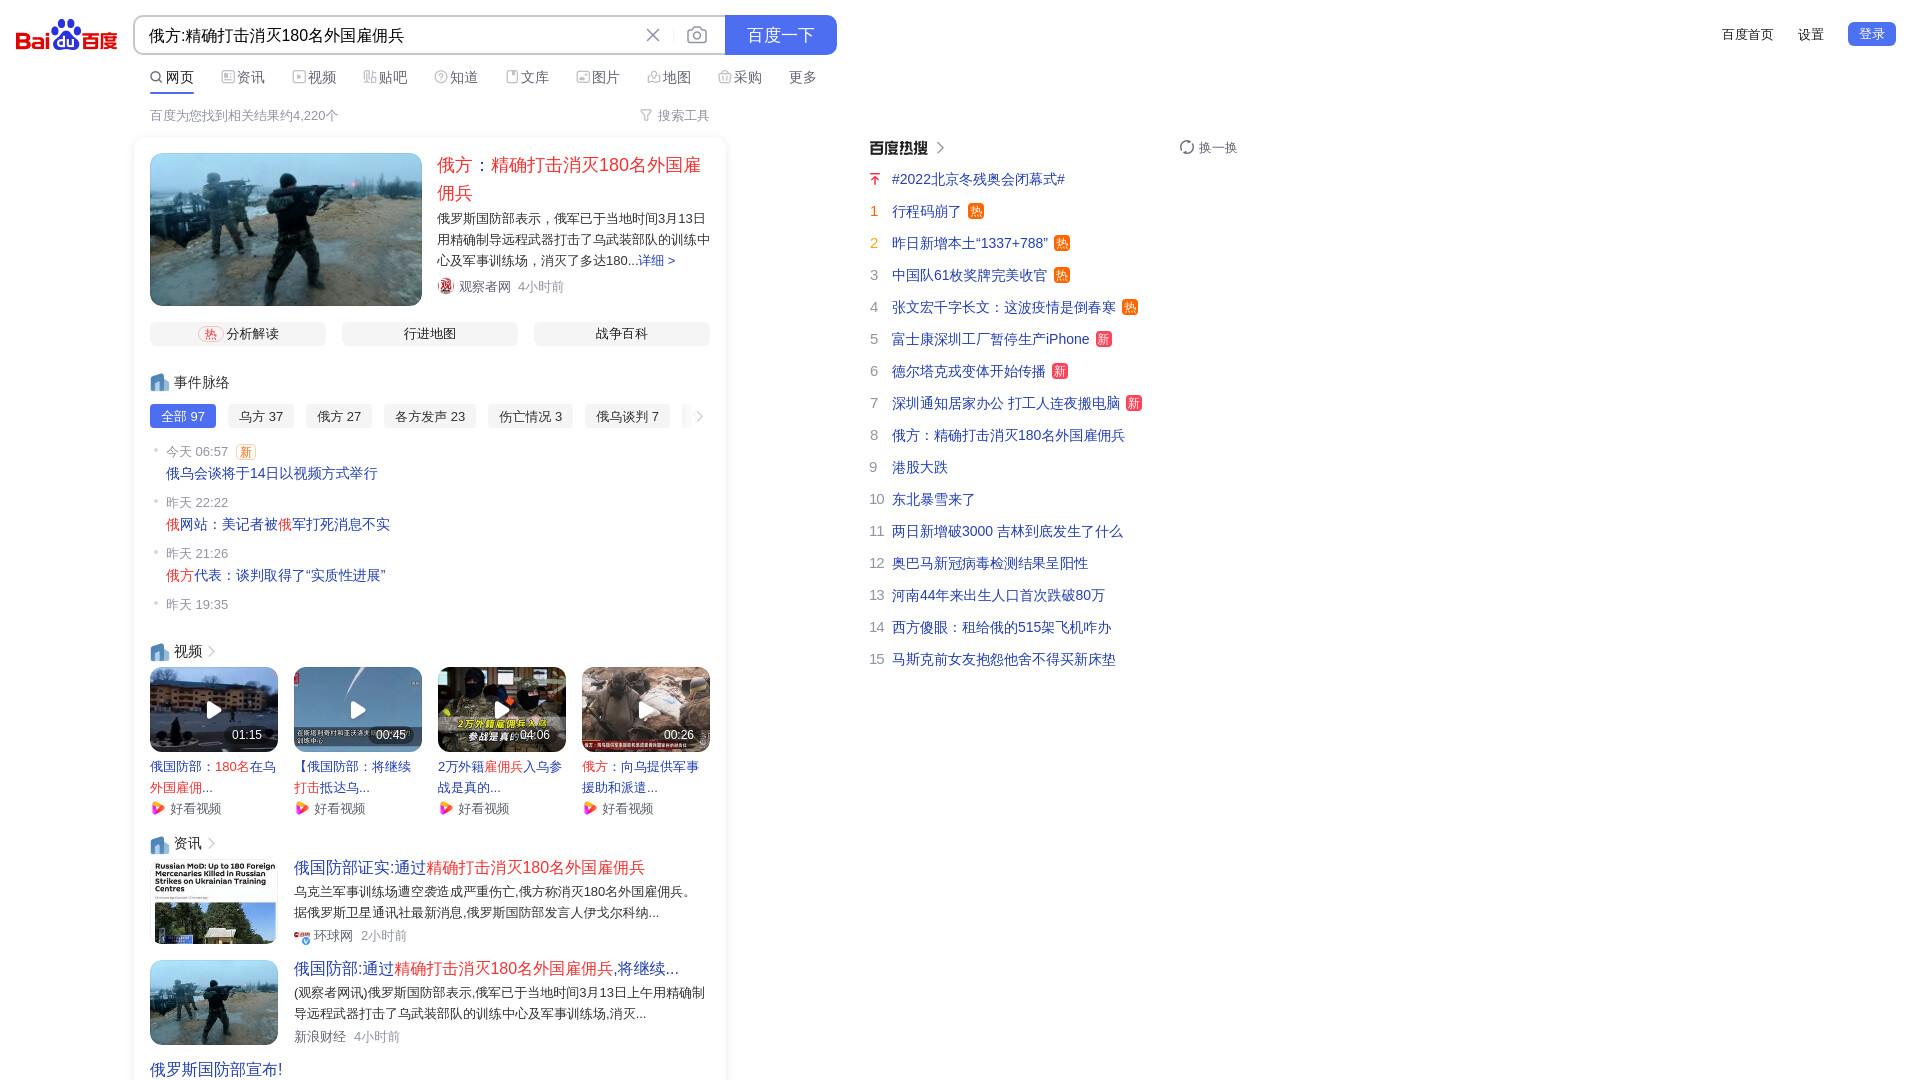1920x1080 pixels.
Task: Open headline 俄方：精确打击消灭180名外国雇佣兵
Action: [x=569, y=179]
